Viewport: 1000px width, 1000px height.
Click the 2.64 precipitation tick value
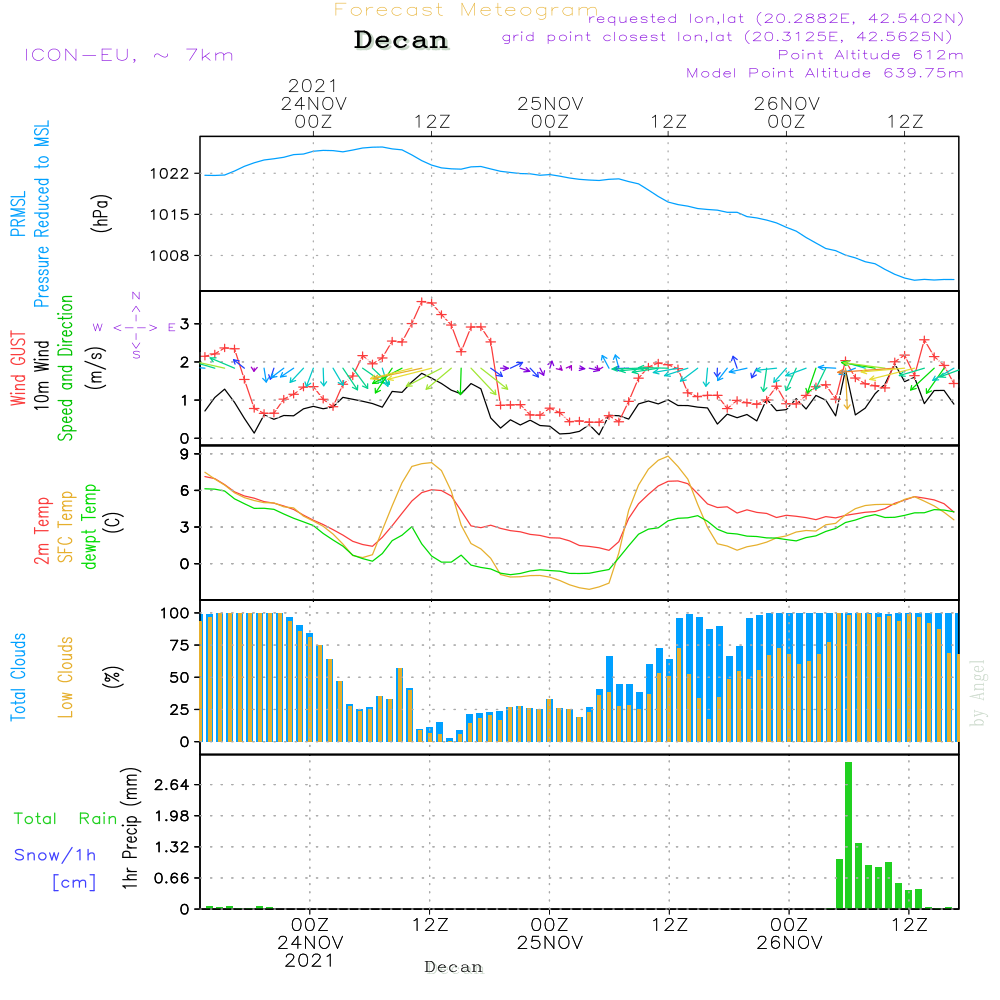pos(172,784)
